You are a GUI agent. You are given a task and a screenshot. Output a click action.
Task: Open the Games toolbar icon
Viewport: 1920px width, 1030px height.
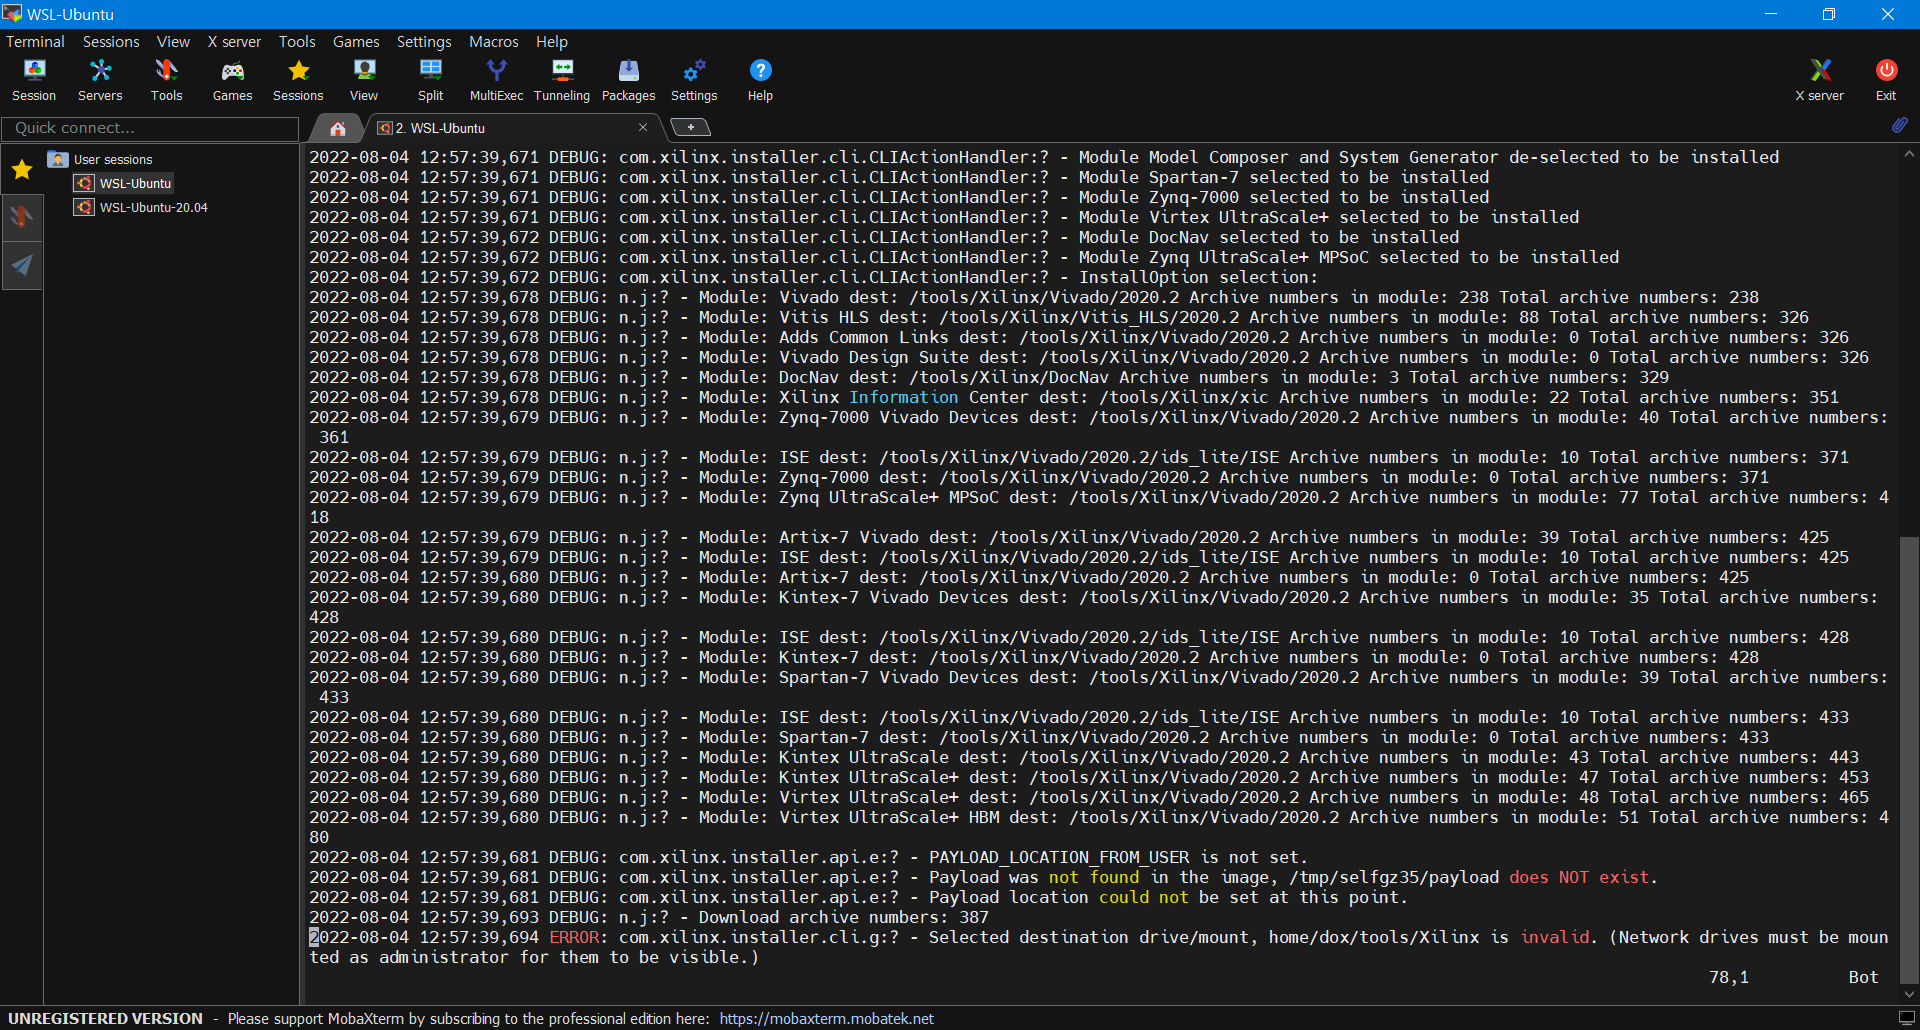(x=232, y=80)
